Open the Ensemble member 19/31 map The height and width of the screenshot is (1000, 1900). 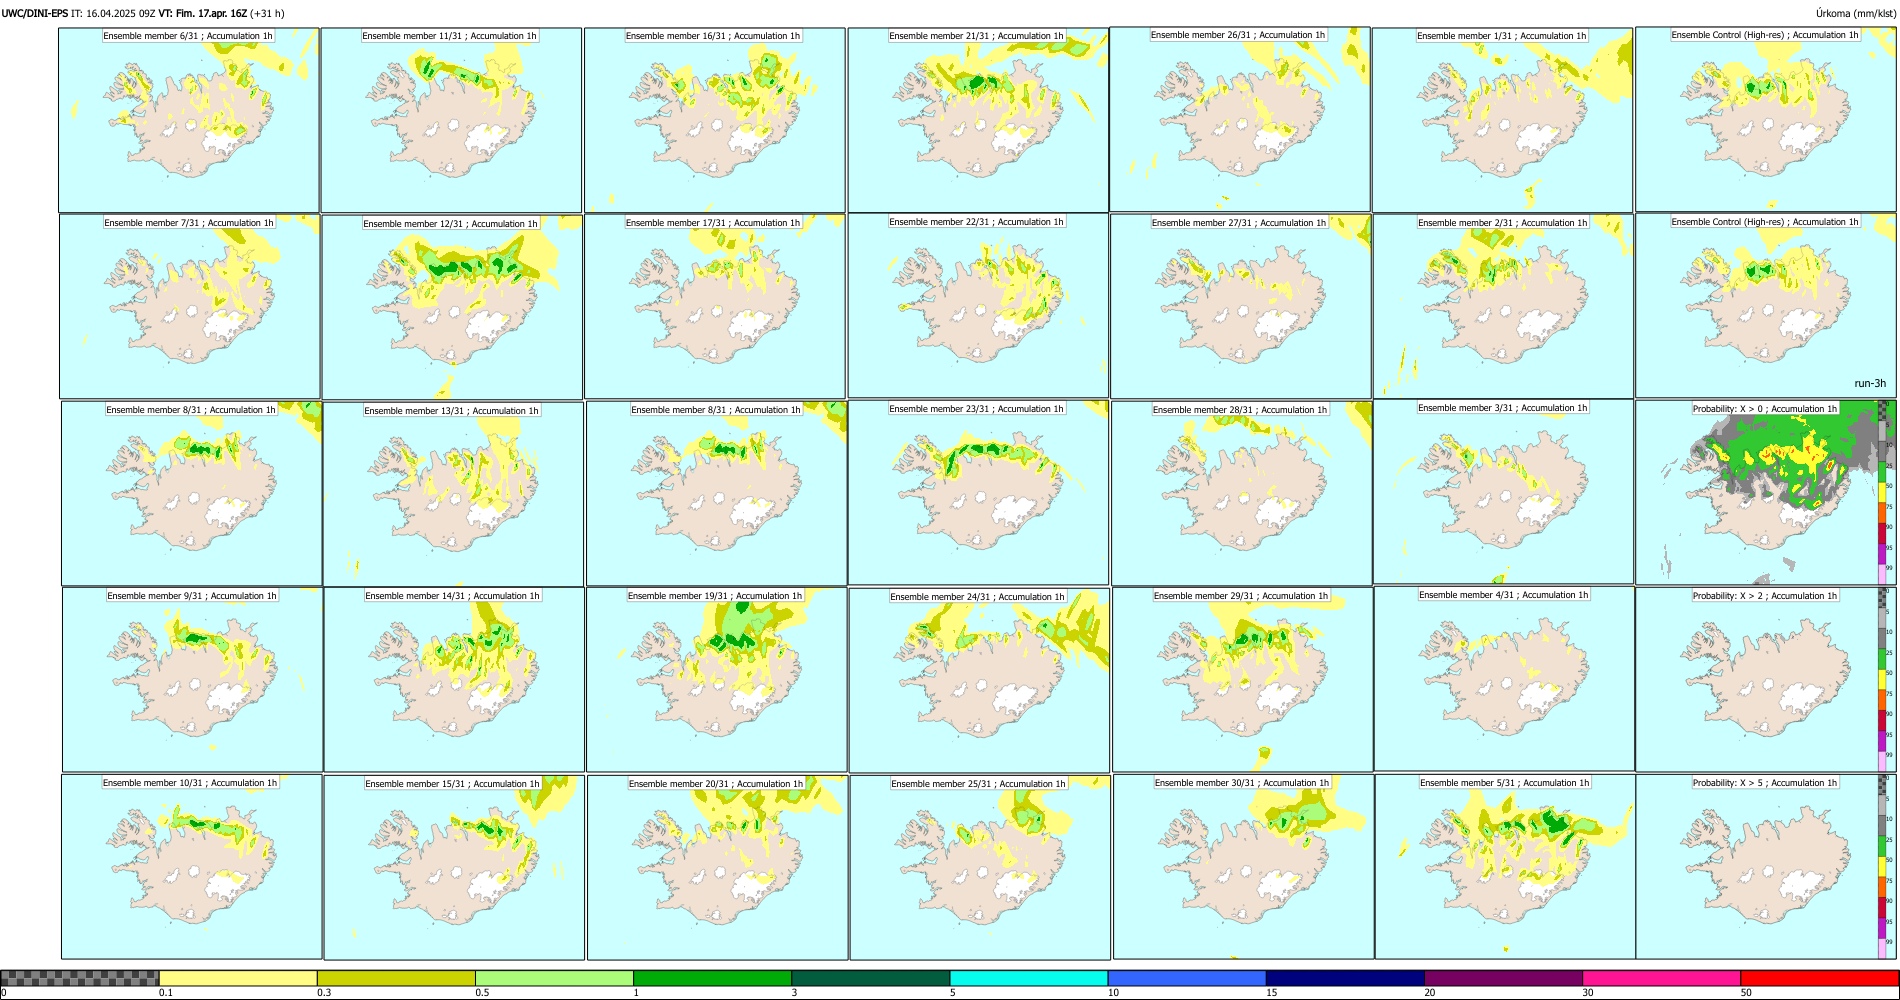pos(716,680)
